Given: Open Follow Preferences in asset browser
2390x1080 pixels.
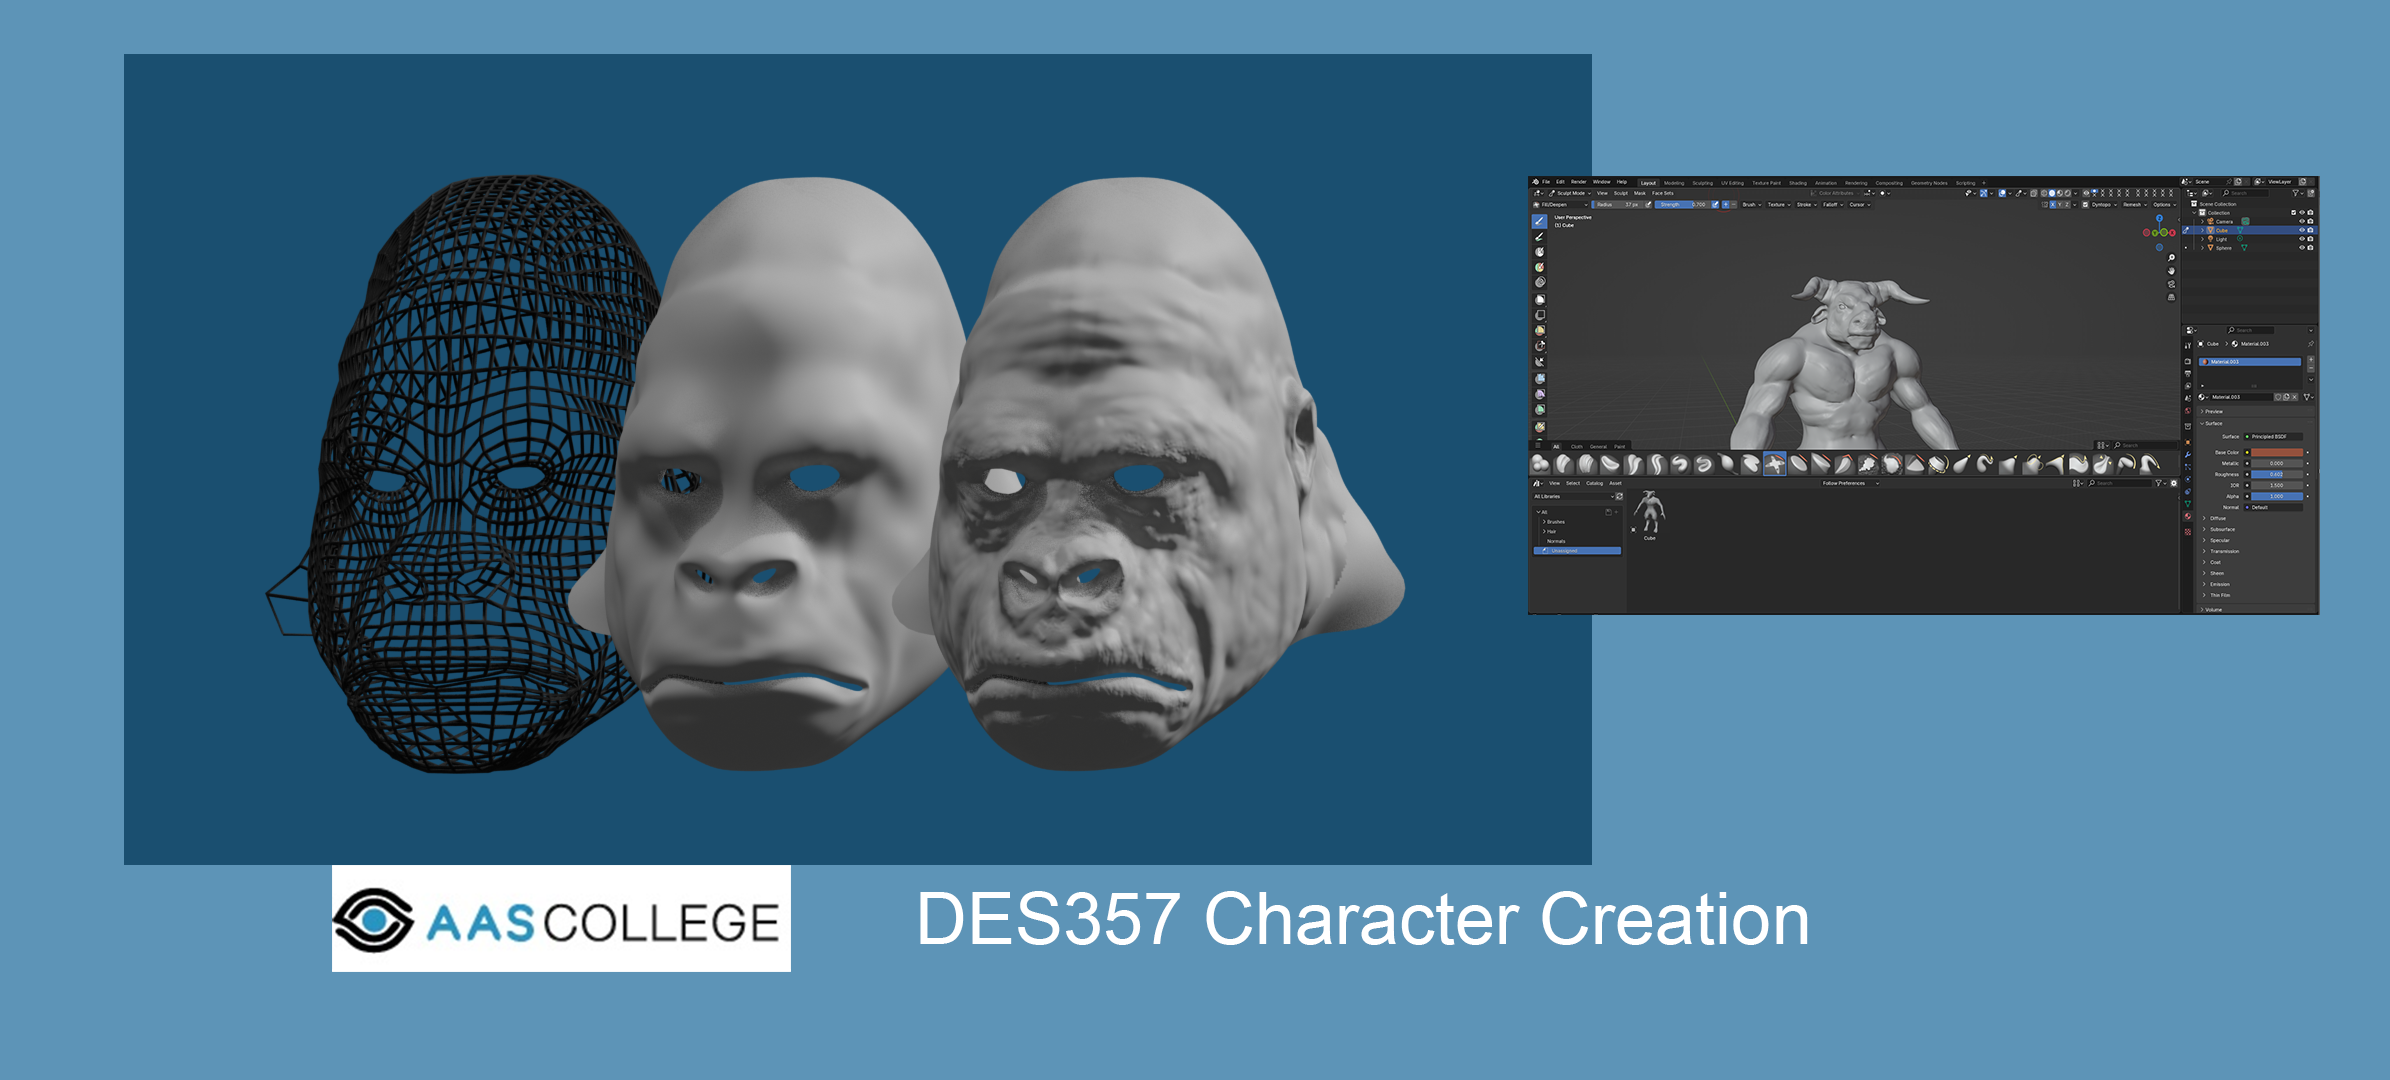Looking at the screenshot, I should click(1848, 483).
